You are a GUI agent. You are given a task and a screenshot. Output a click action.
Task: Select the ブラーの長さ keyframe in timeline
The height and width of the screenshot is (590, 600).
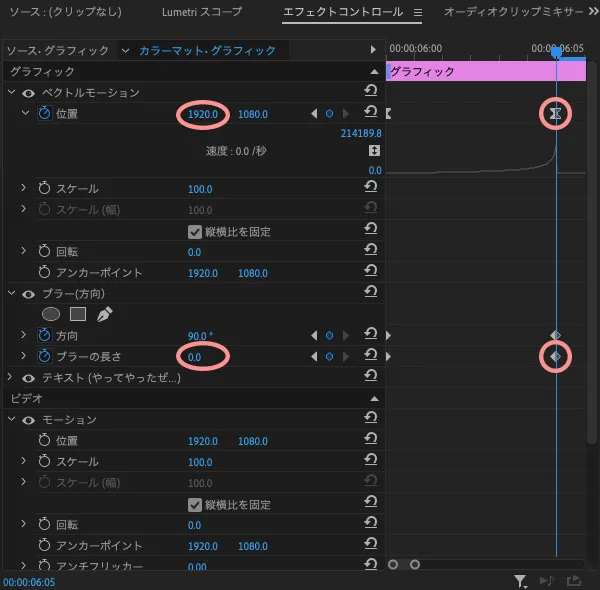(556, 356)
